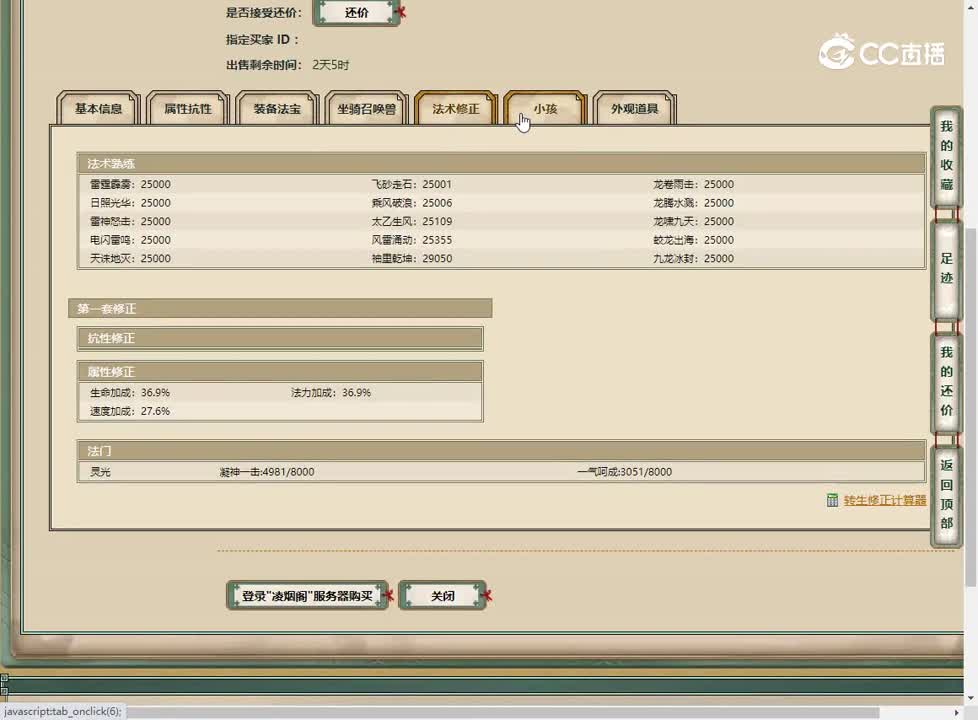The height and width of the screenshot is (720, 978).
Task: Open the 外观道具 tab
Action: (x=634, y=109)
